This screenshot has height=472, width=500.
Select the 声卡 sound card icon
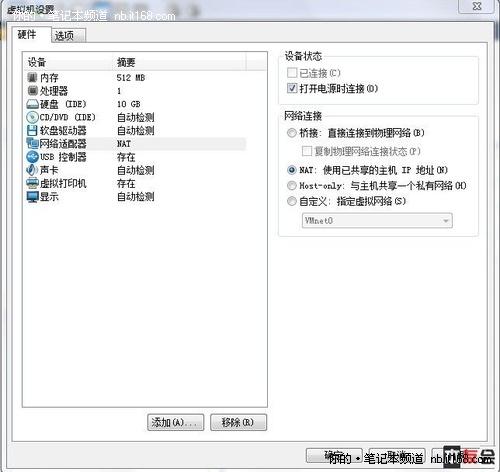tap(32, 170)
